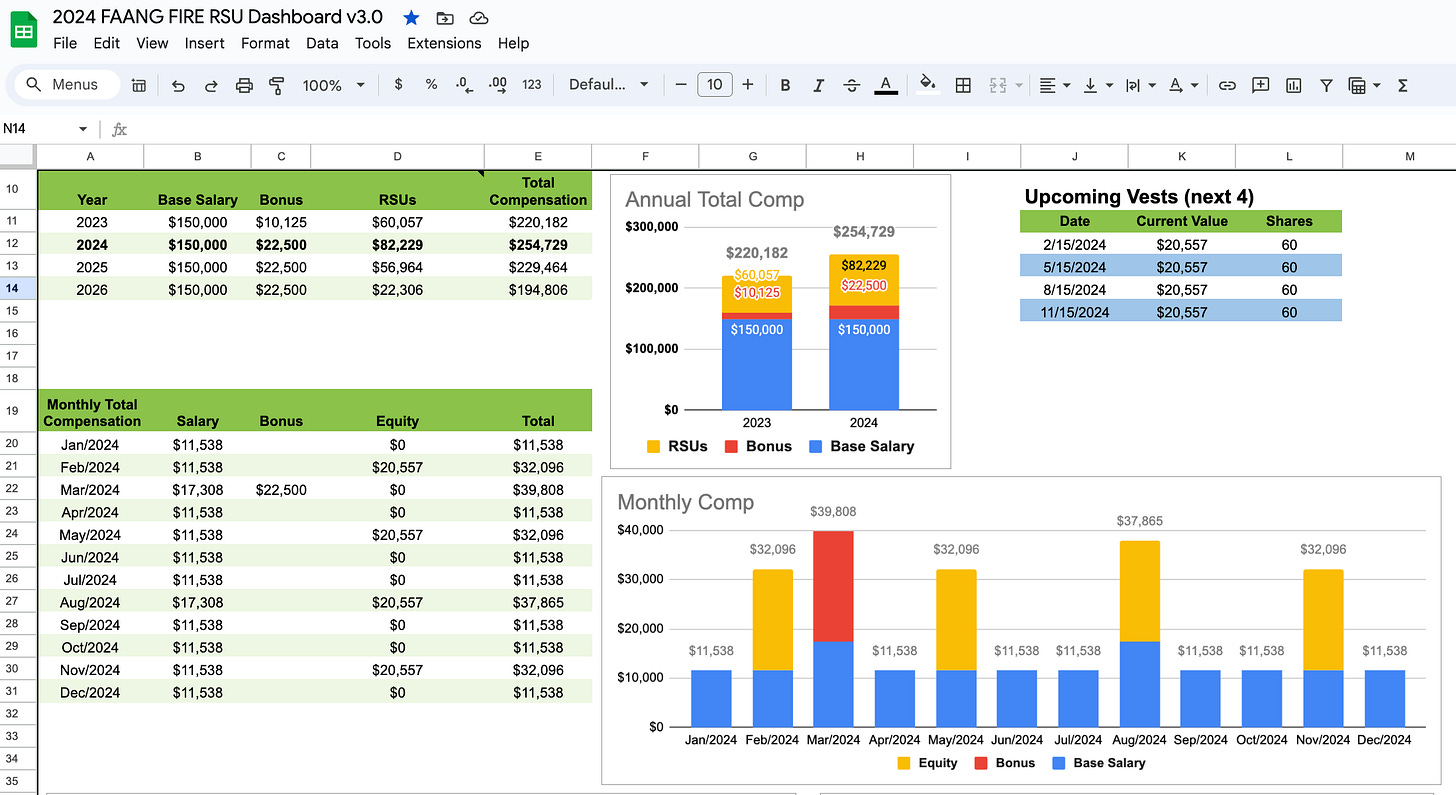This screenshot has width=1456, height=795.
Task: Open the text color picker
Action: pyautogui.click(x=886, y=85)
